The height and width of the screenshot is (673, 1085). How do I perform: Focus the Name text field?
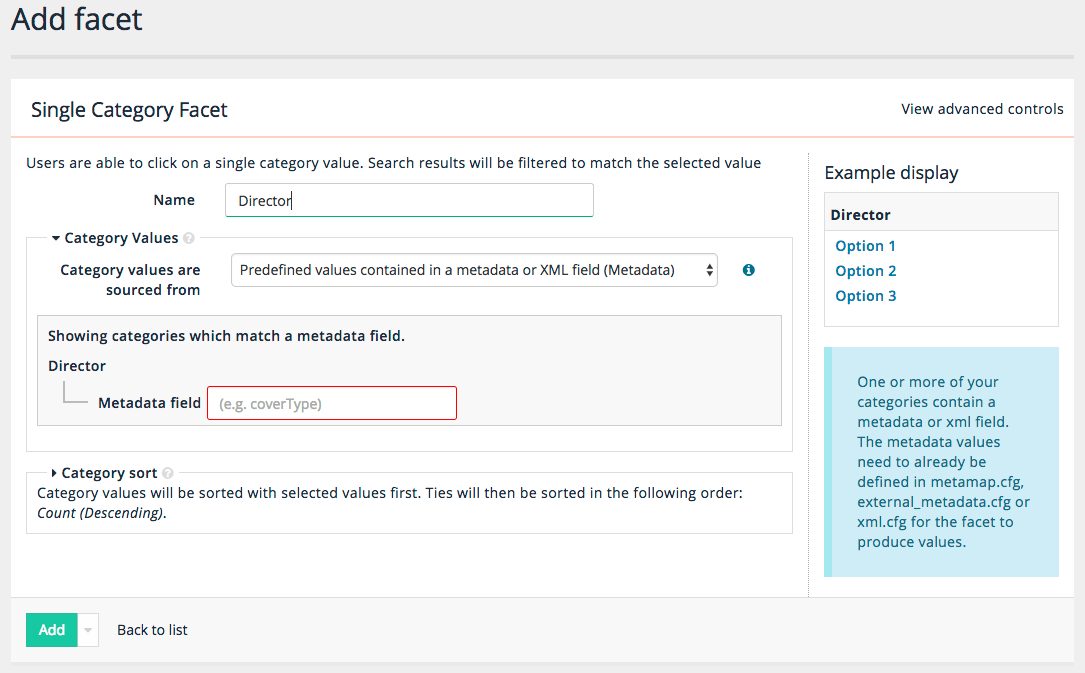click(409, 200)
